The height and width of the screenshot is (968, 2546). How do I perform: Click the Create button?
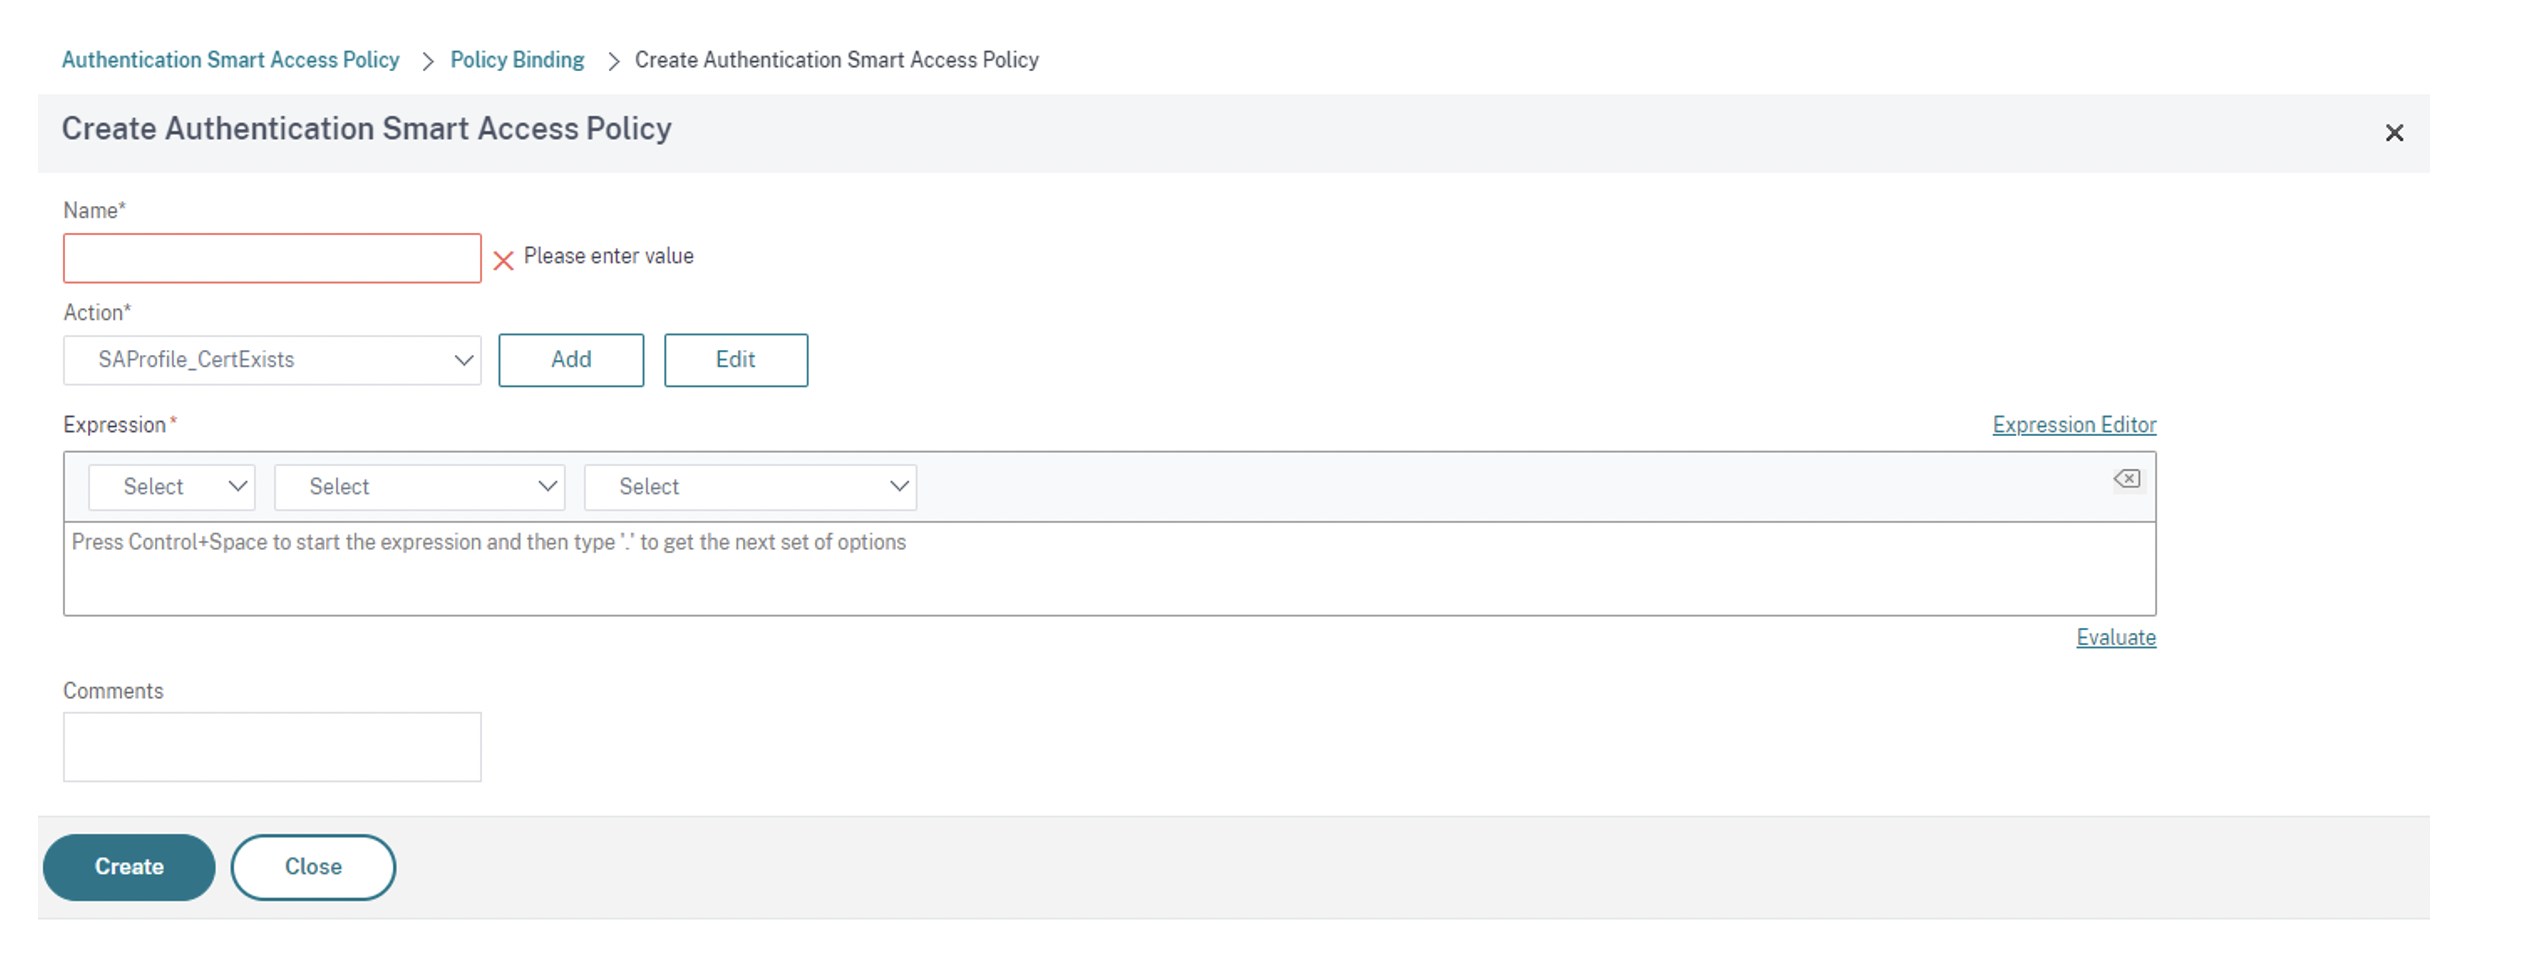tap(129, 867)
